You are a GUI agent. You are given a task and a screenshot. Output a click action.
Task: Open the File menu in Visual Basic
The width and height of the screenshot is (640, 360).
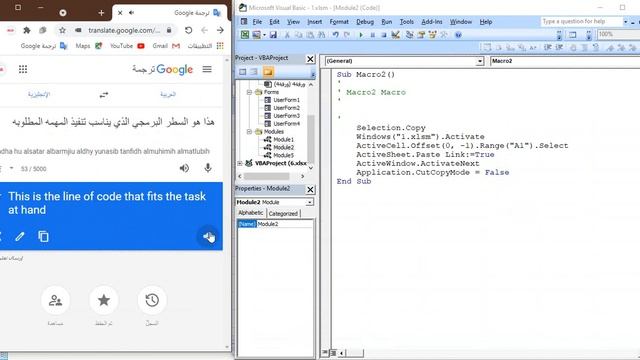coord(257,22)
